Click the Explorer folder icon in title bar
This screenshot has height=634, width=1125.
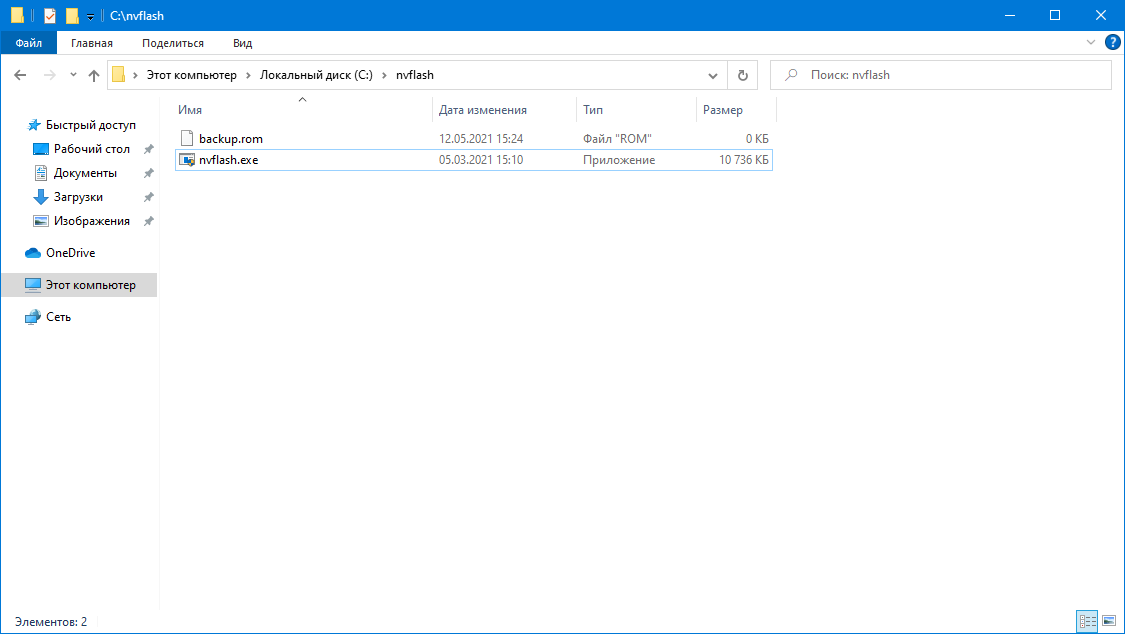(x=17, y=15)
